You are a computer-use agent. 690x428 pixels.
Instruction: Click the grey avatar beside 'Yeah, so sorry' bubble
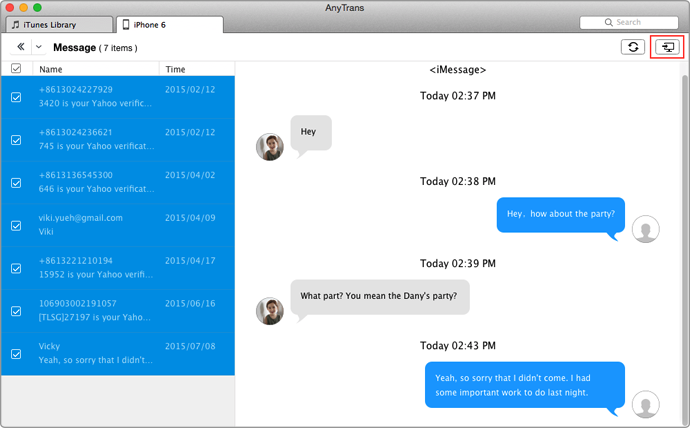tap(646, 404)
